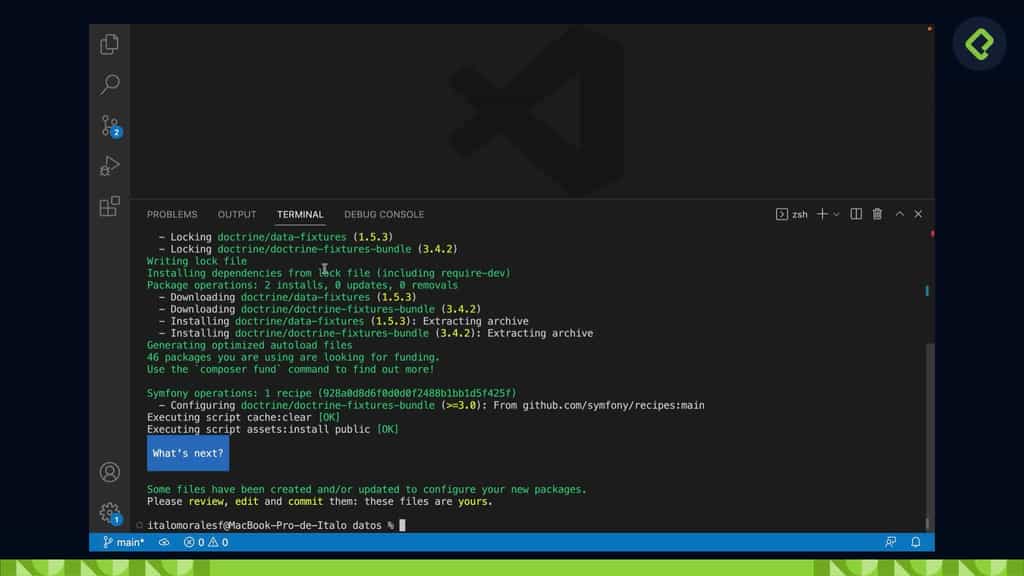Open the Explorer view in activity bar
1024x576 pixels.
point(110,44)
